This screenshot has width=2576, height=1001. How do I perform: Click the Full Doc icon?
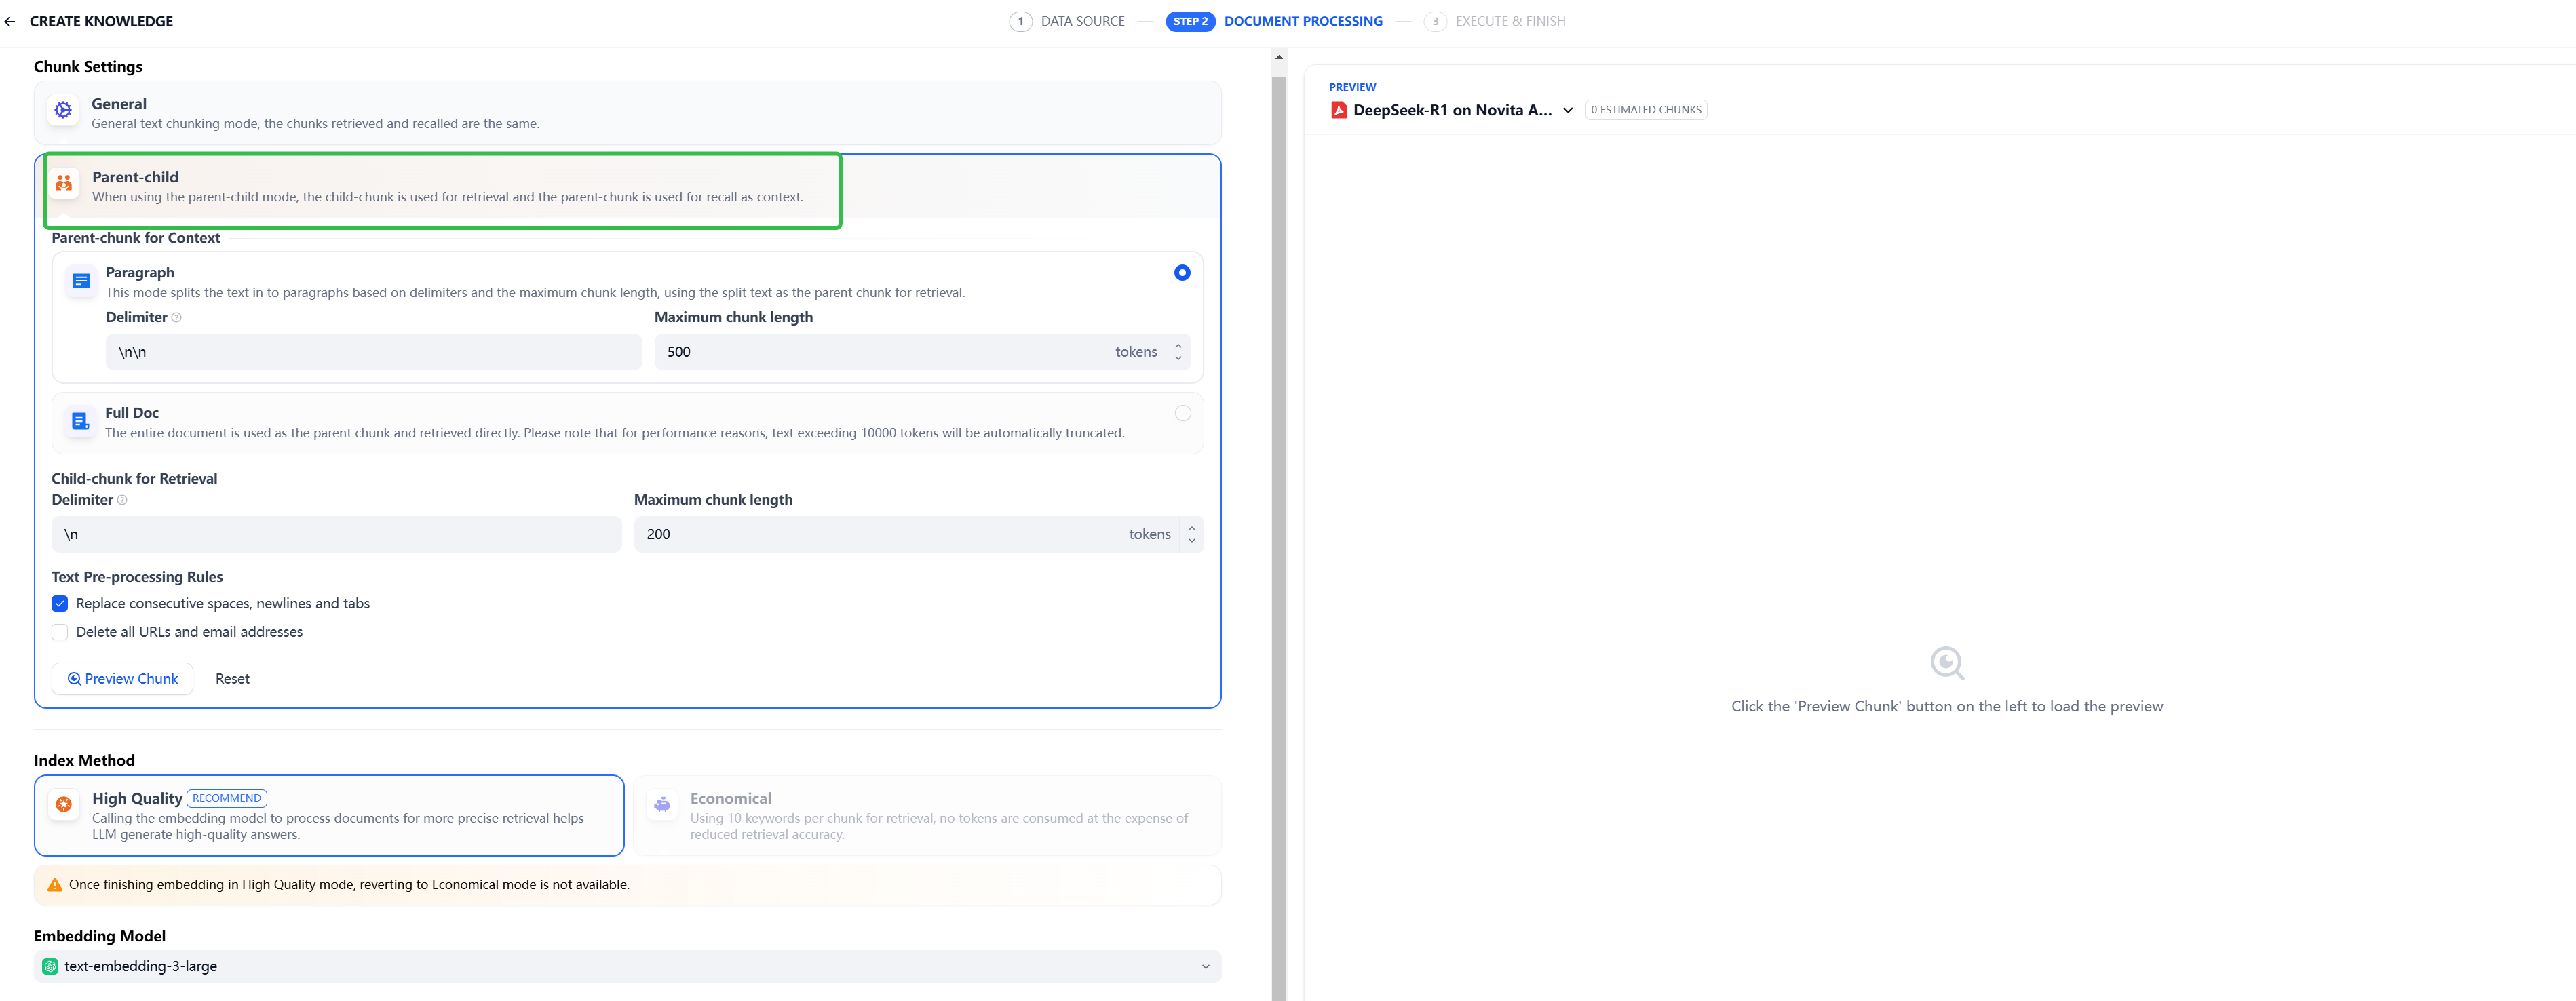81,422
